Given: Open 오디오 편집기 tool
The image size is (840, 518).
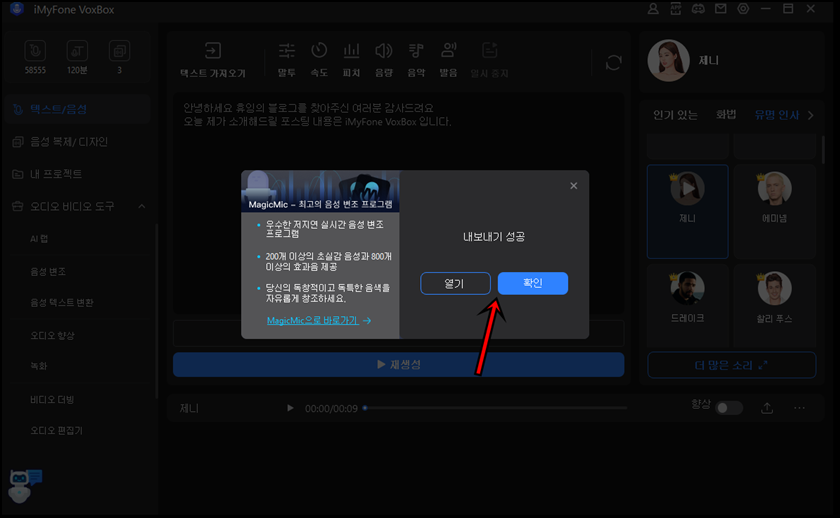Looking at the screenshot, I should click(x=56, y=431).
